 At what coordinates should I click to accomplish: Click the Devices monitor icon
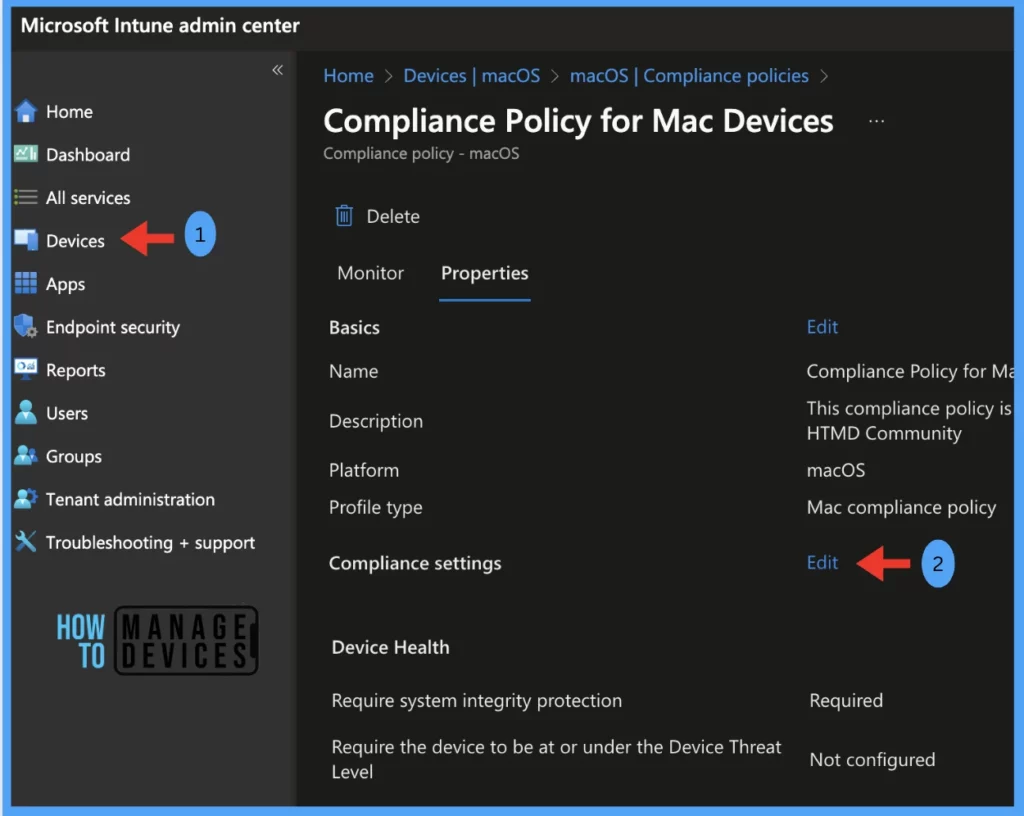coord(26,240)
